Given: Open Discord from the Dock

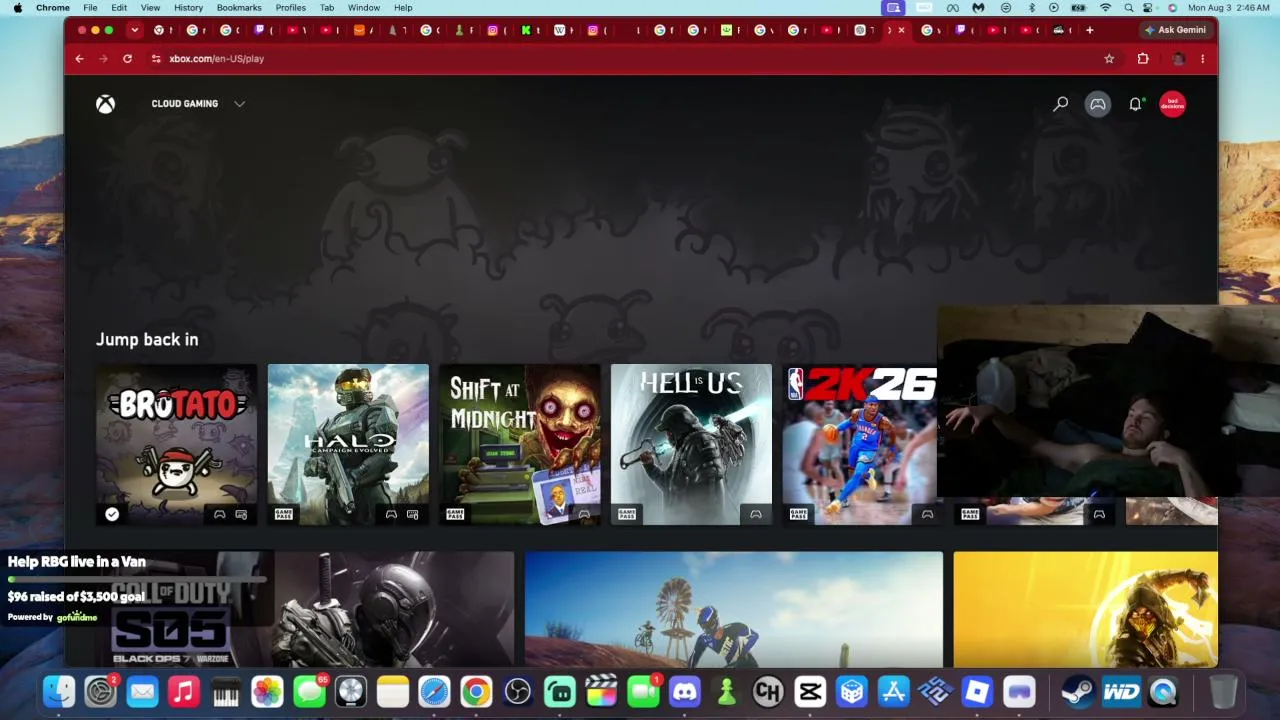Looking at the screenshot, I should [684, 691].
